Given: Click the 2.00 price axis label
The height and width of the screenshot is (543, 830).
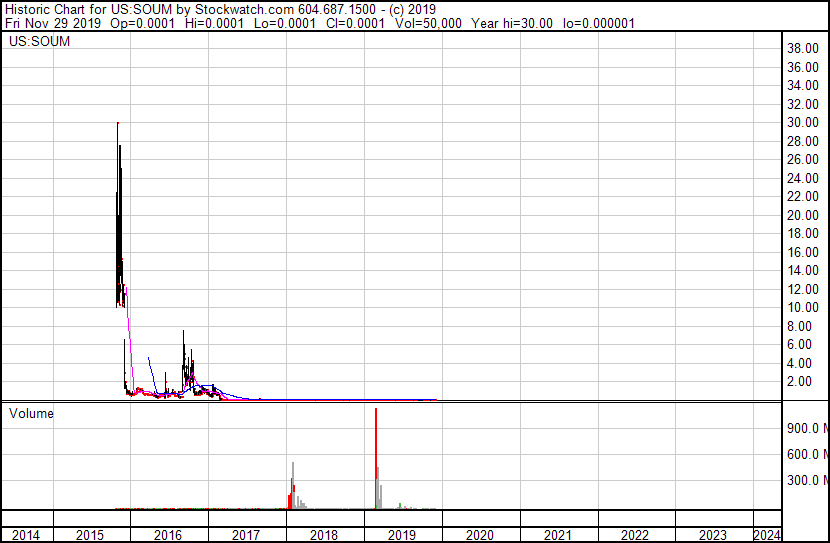Looking at the screenshot, I should 803,382.
